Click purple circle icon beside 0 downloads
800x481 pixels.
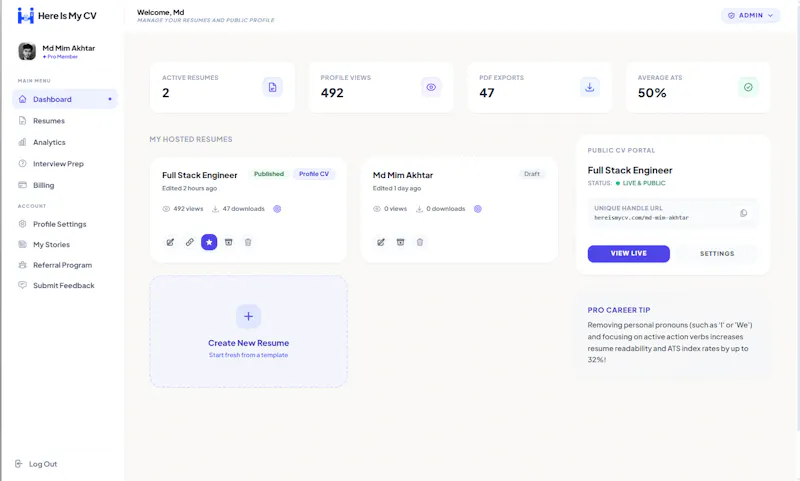coord(478,209)
